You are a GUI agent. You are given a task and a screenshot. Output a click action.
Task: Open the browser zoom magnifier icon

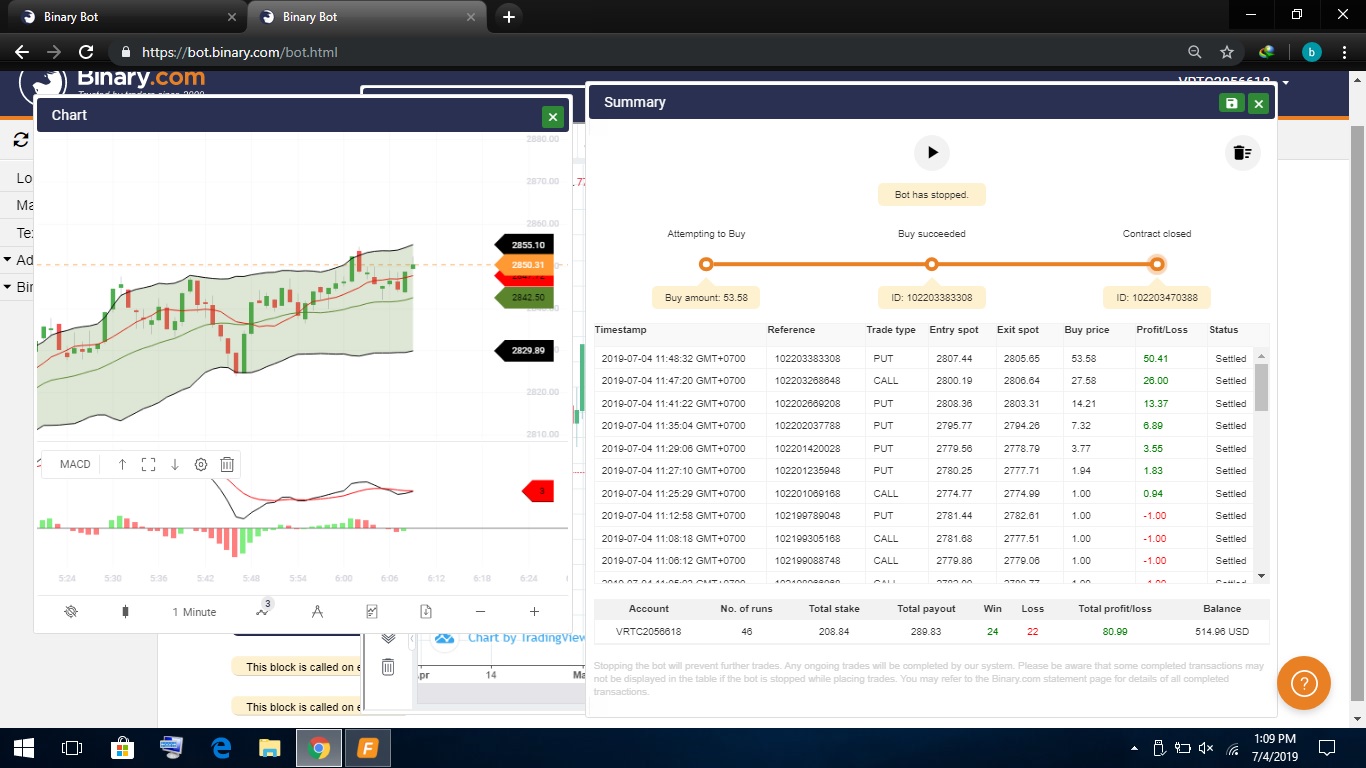pos(1195,52)
